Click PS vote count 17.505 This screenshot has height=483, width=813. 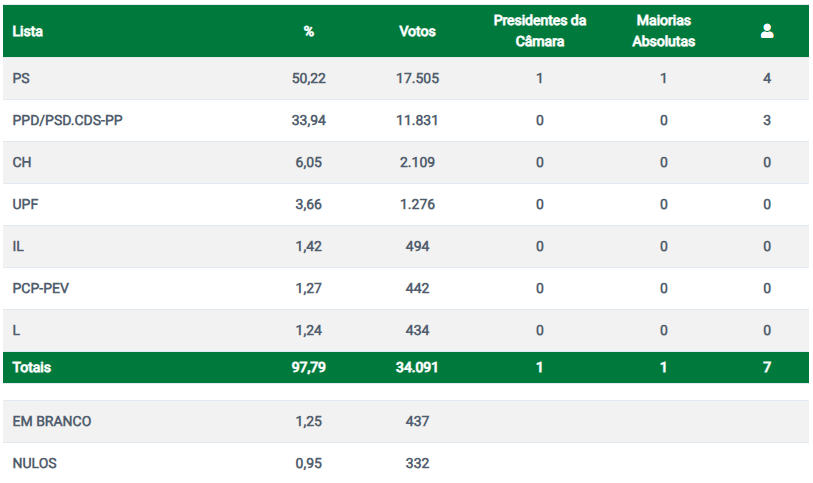417,78
